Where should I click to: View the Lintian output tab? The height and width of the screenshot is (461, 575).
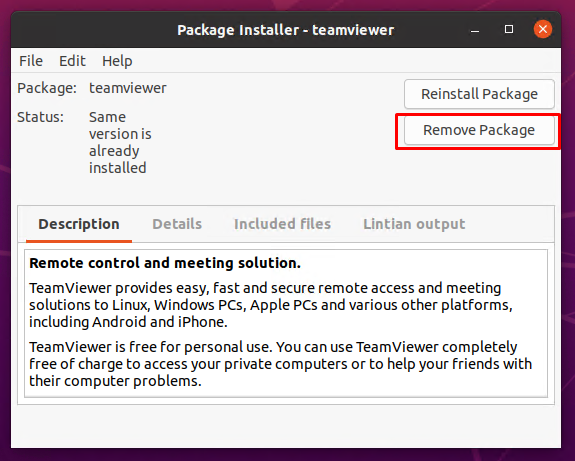coord(414,224)
